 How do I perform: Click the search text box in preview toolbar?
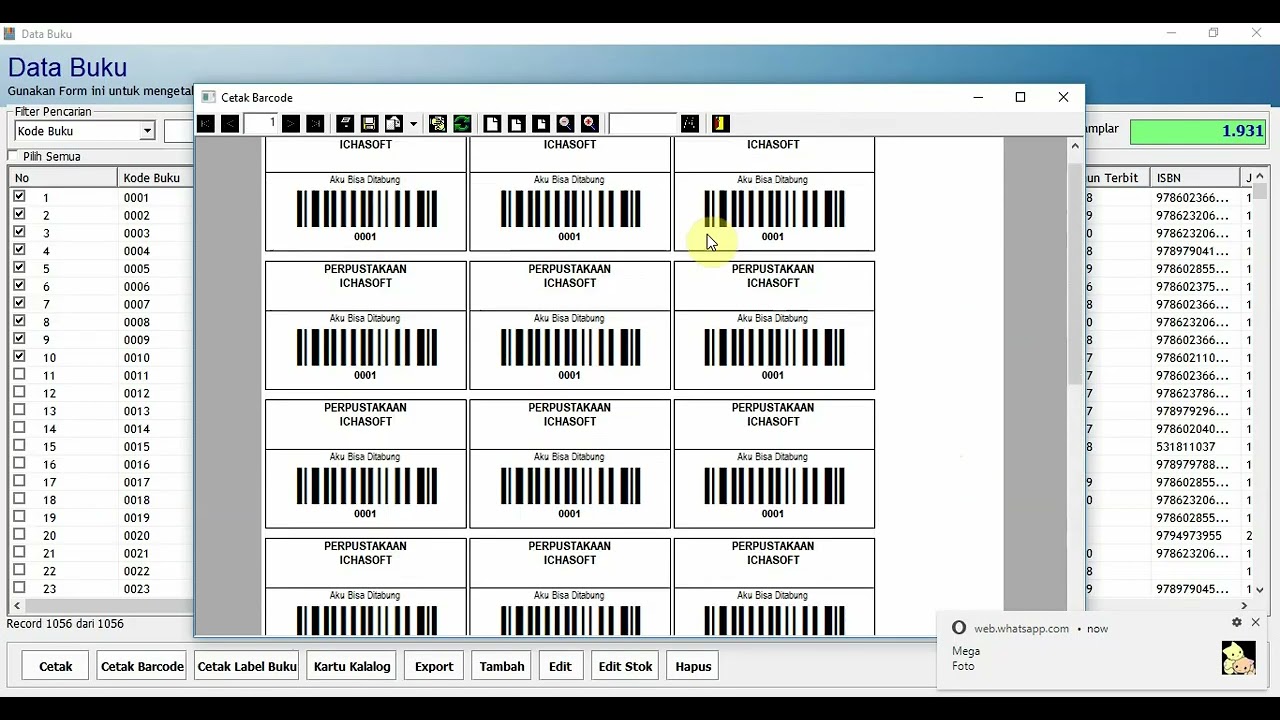click(643, 124)
